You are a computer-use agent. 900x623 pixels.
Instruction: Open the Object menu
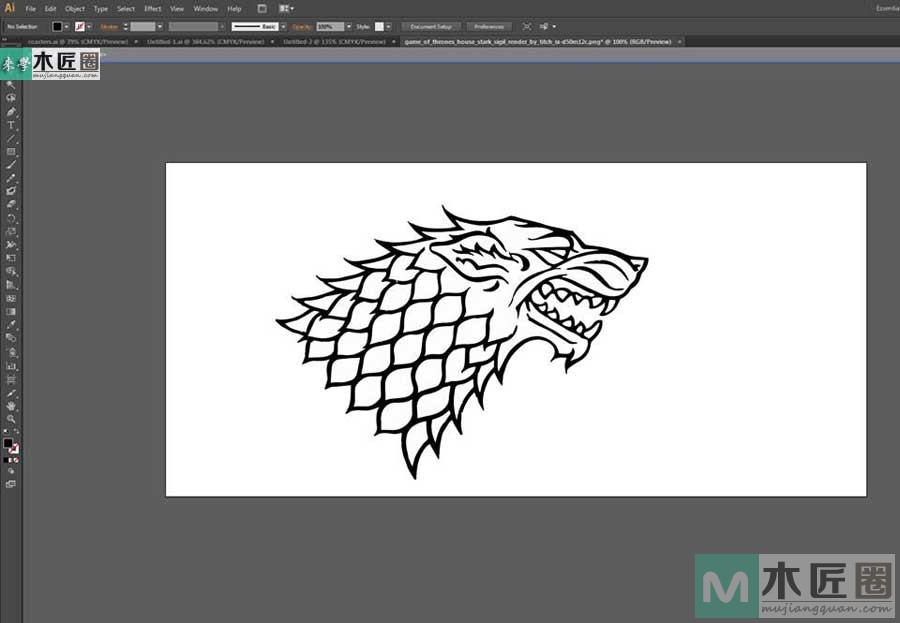pos(75,8)
